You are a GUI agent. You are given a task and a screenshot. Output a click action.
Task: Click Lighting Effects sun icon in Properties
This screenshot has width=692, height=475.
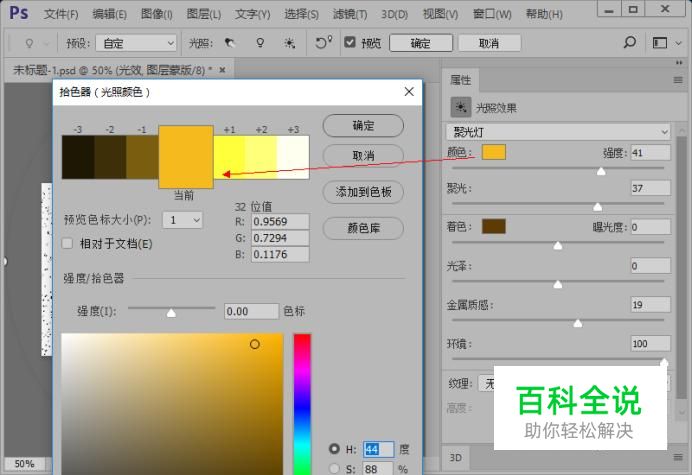461,107
